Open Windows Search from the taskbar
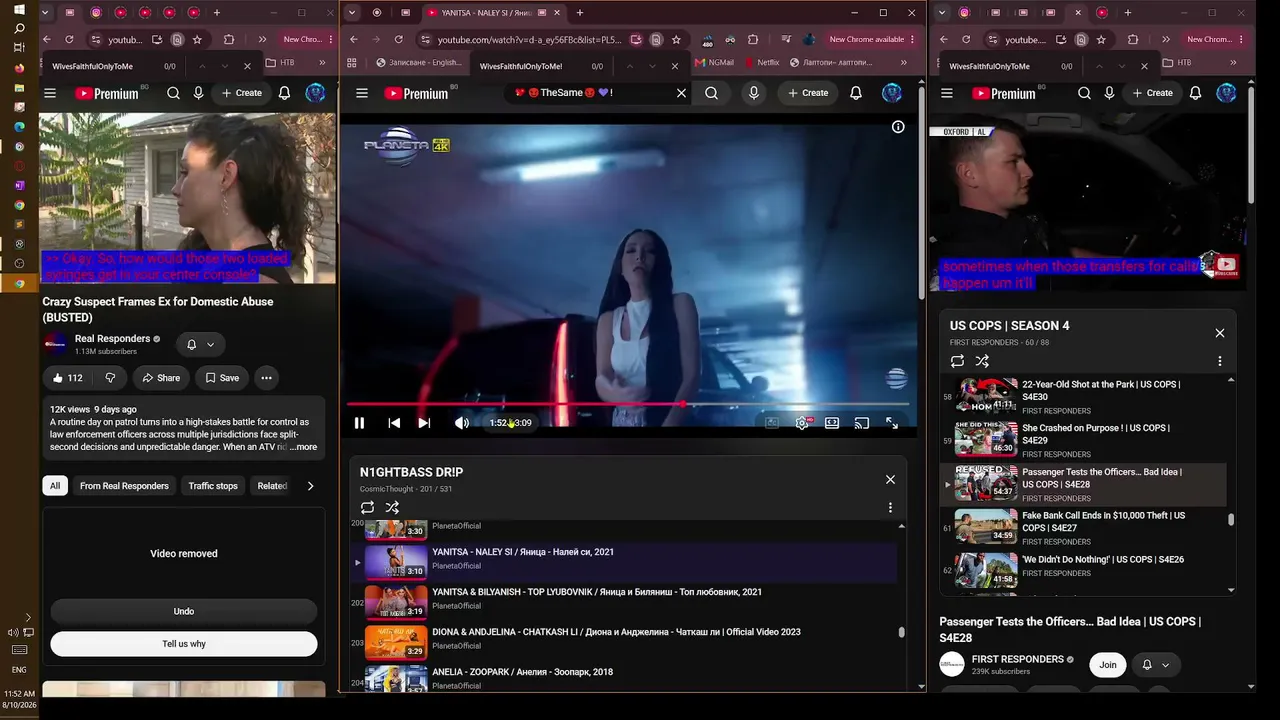1280x720 pixels. click(19, 28)
